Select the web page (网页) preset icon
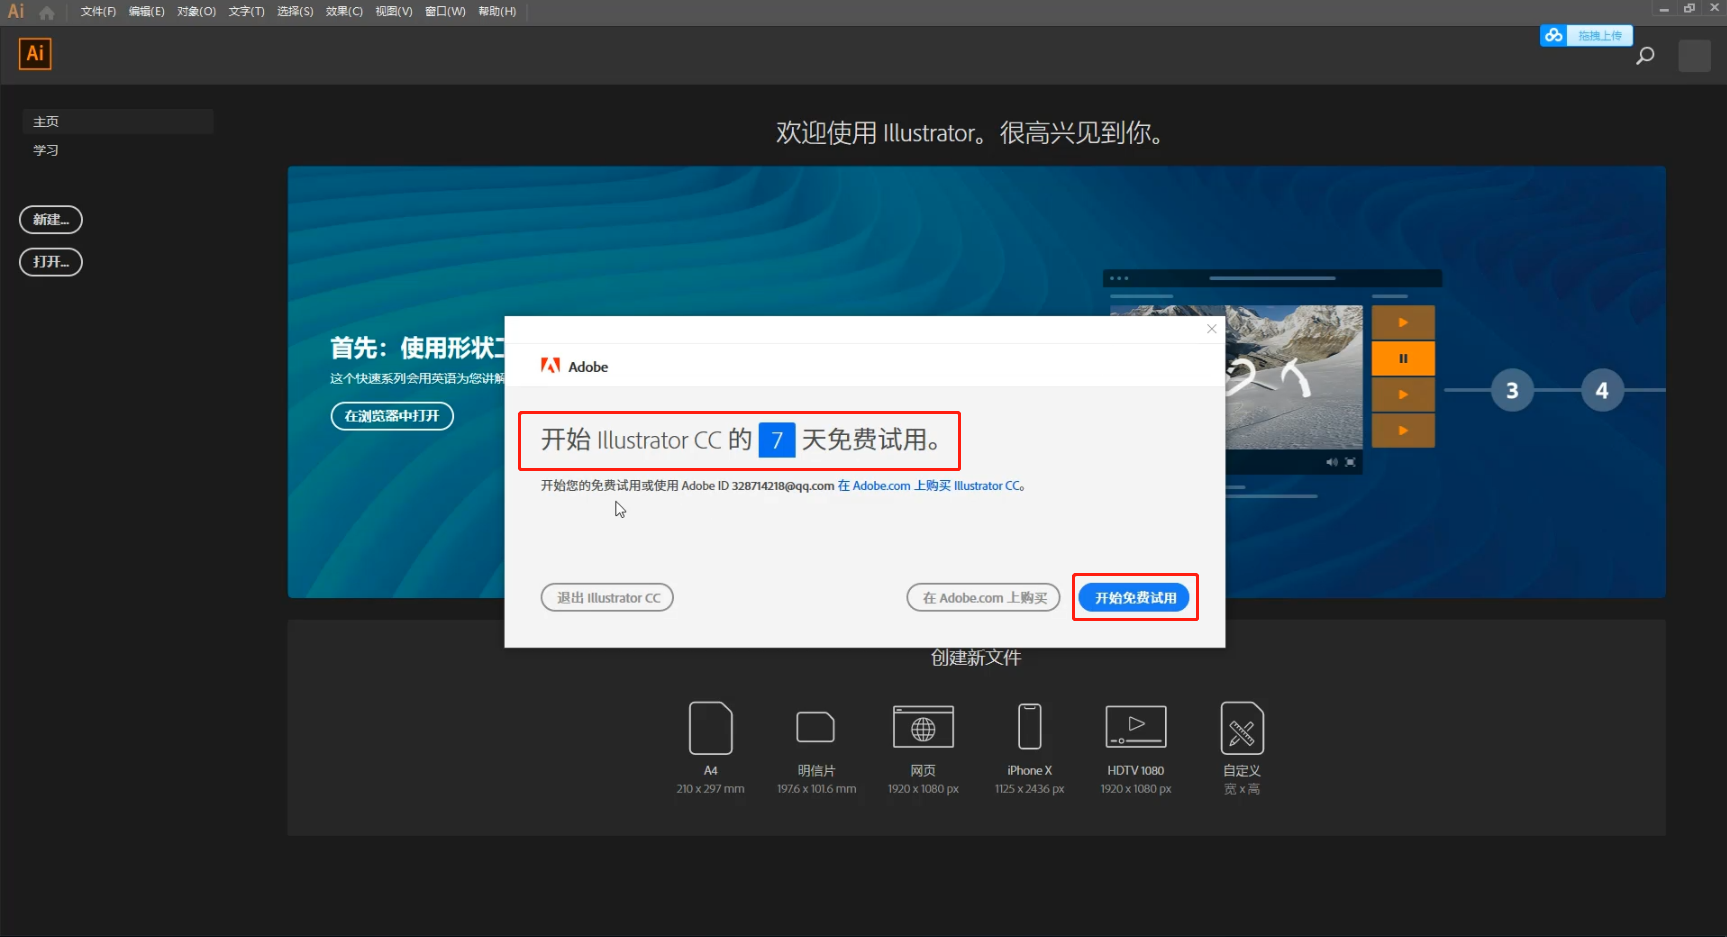This screenshot has height=937, width=1727. 923,727
